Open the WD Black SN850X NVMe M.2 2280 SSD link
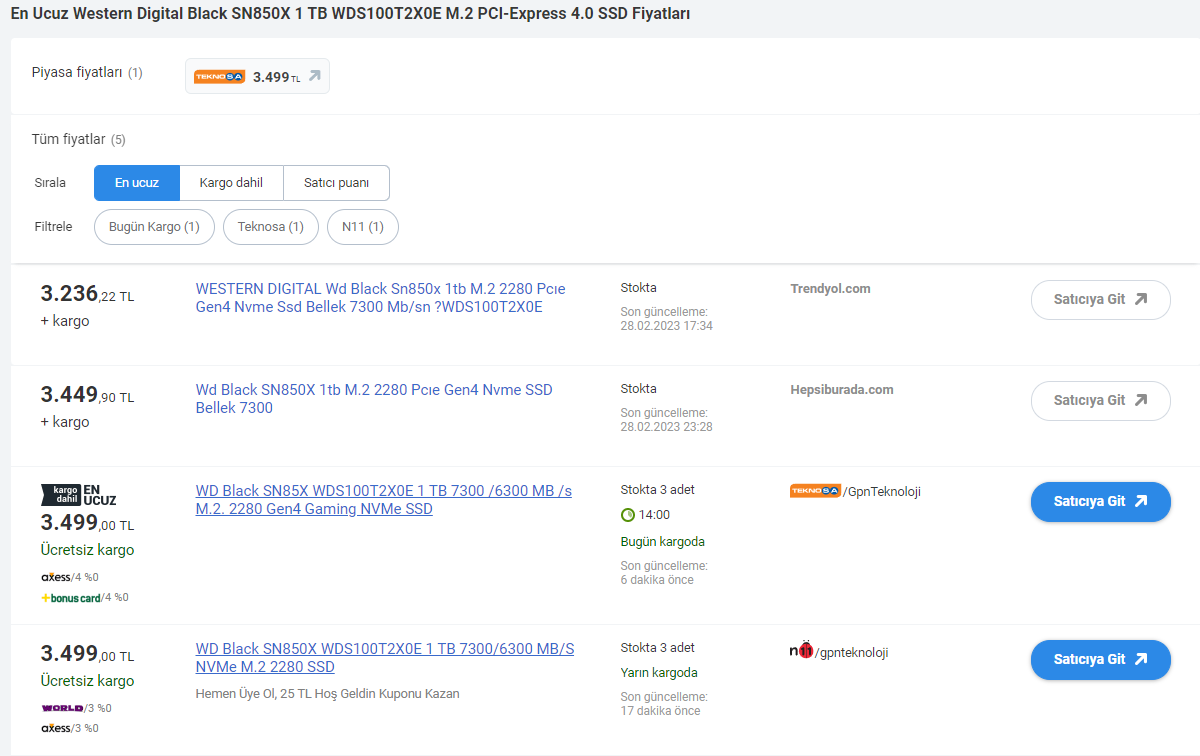 click(385, 658)
